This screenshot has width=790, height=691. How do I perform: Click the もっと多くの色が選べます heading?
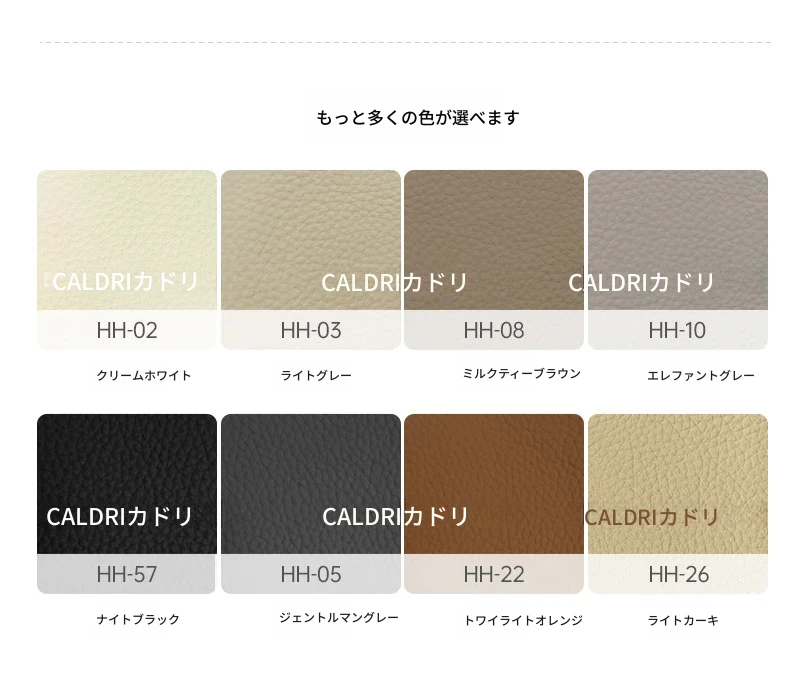[418, 118]
